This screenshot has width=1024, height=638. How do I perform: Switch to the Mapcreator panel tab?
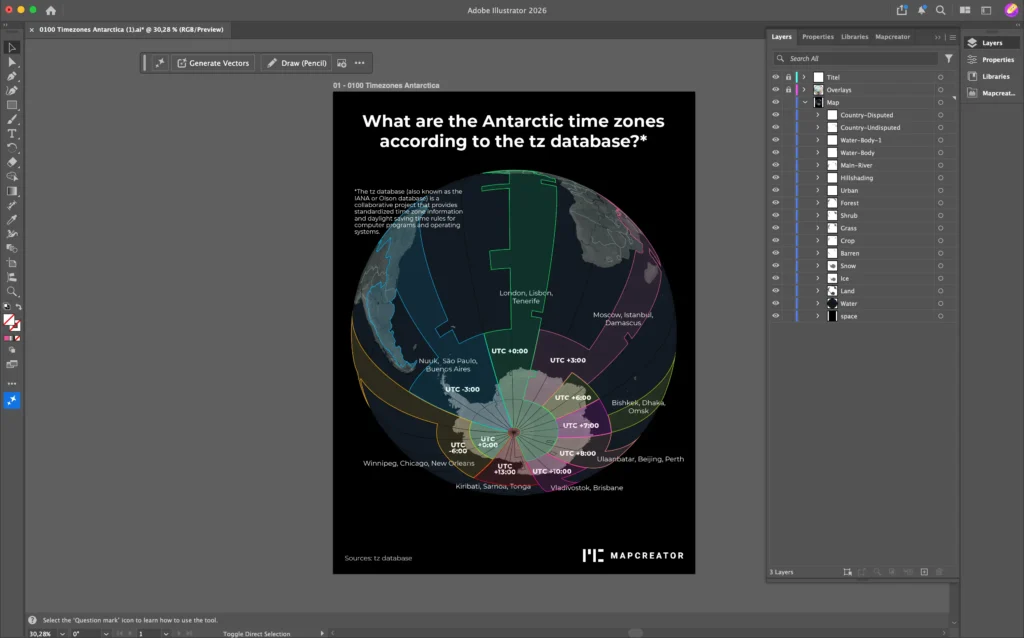coord(892,37)
